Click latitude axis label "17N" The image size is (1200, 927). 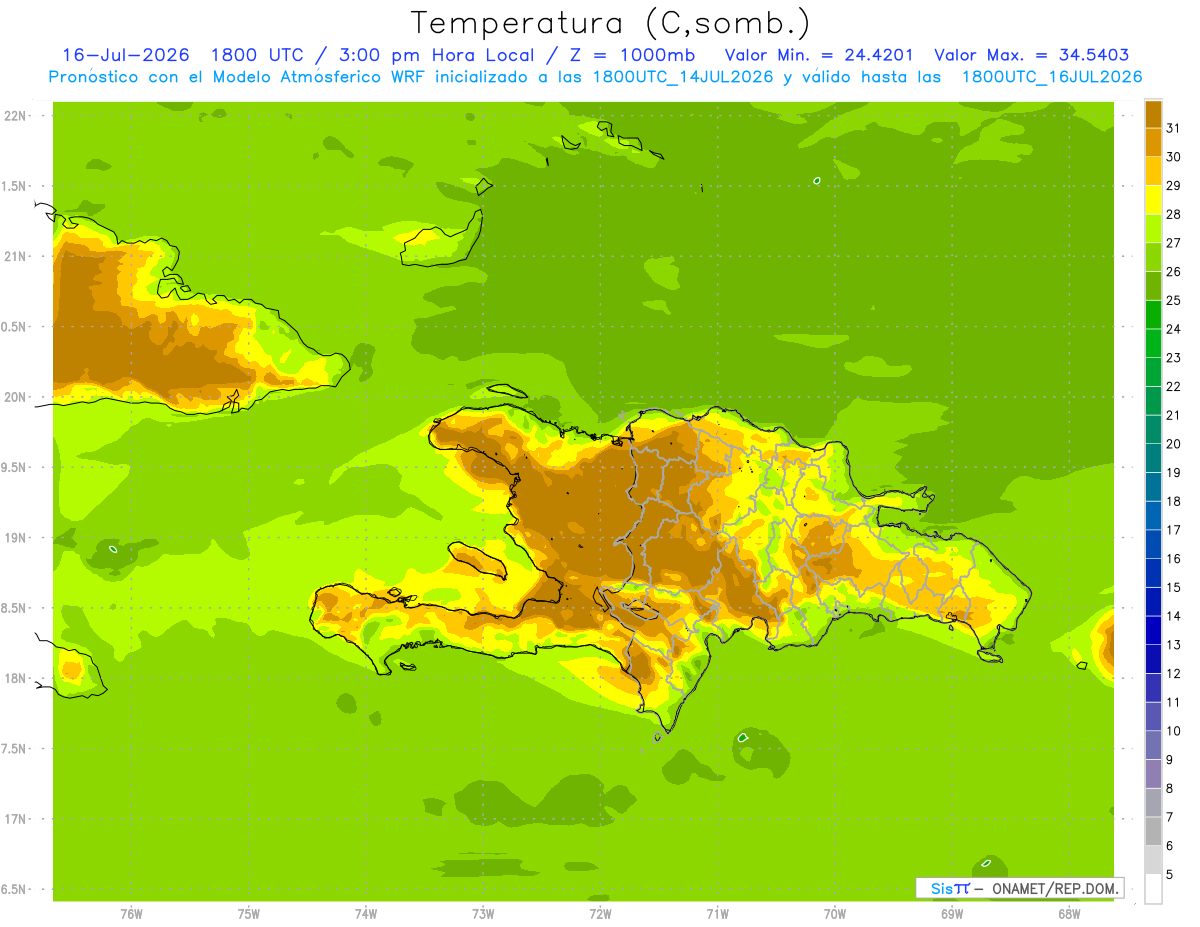point(15,819)
